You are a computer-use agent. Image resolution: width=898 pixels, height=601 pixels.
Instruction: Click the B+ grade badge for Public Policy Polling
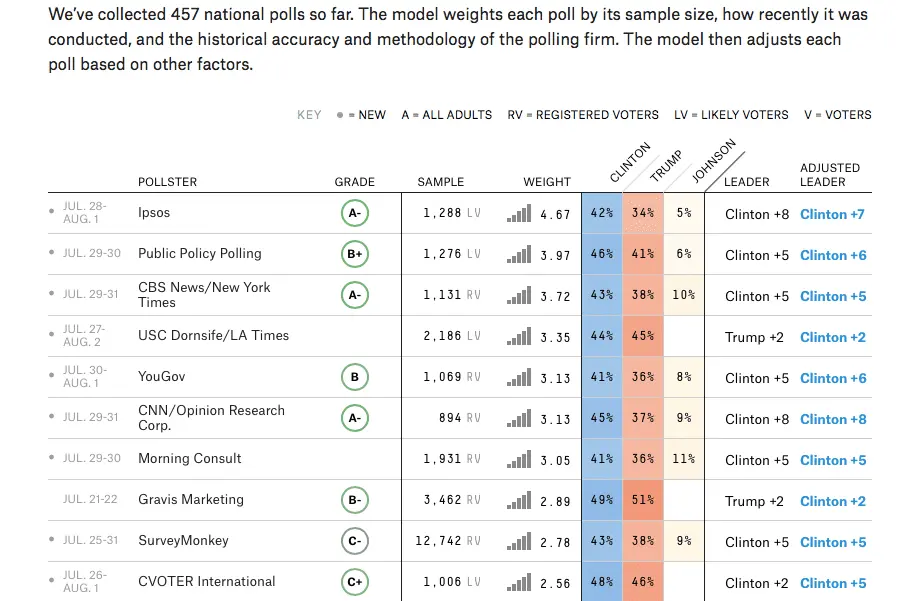pos(354,255)
